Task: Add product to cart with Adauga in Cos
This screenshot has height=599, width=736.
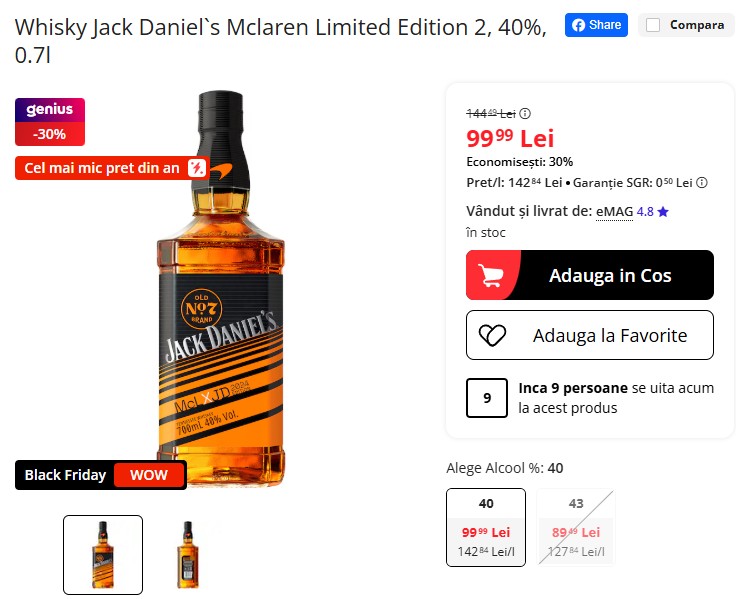Action: tap(590, 275)
